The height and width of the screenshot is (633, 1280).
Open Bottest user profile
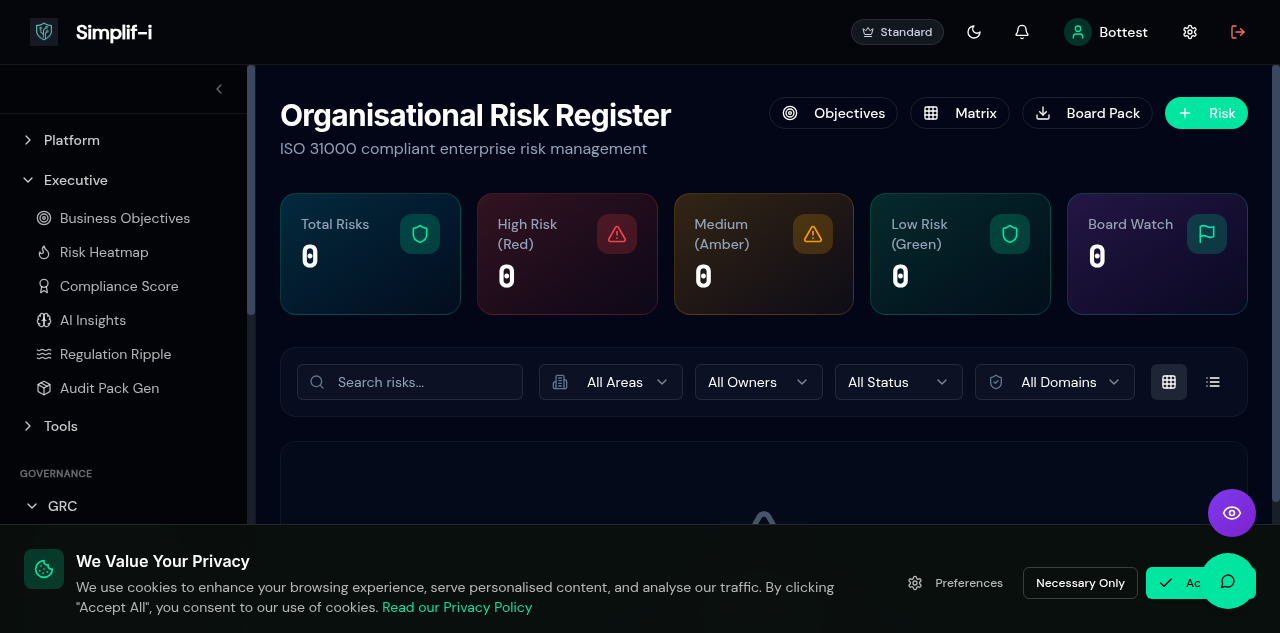[1106, 32]
